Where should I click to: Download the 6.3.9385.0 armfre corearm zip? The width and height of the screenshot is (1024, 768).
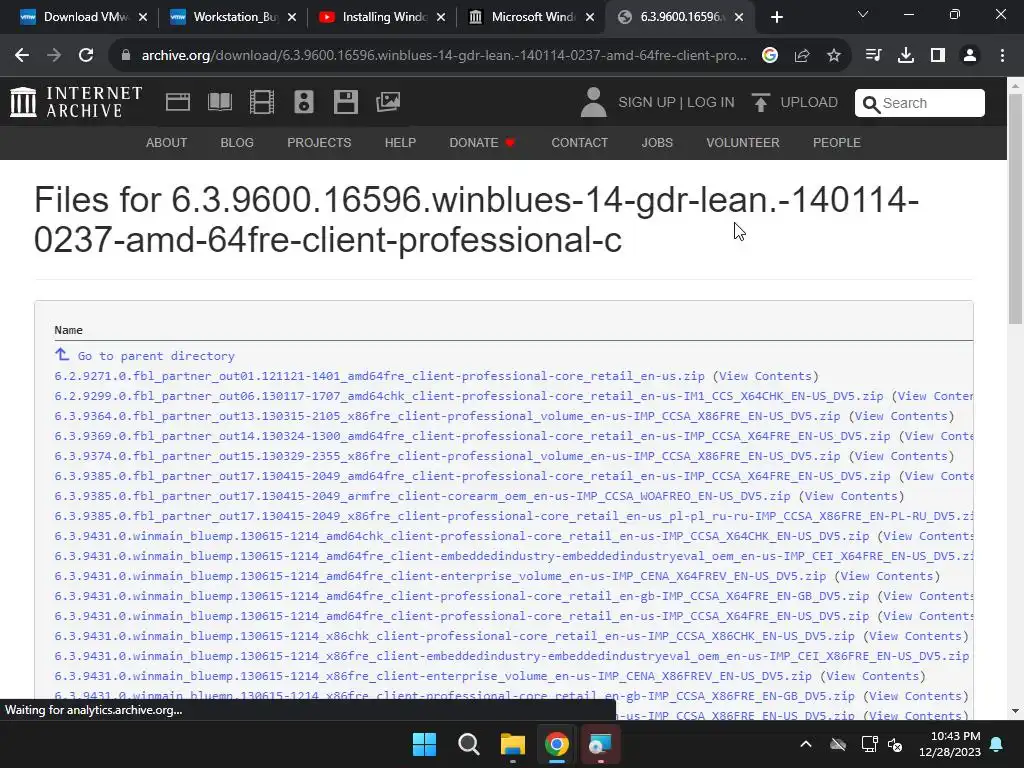click(x=423, y=496)
